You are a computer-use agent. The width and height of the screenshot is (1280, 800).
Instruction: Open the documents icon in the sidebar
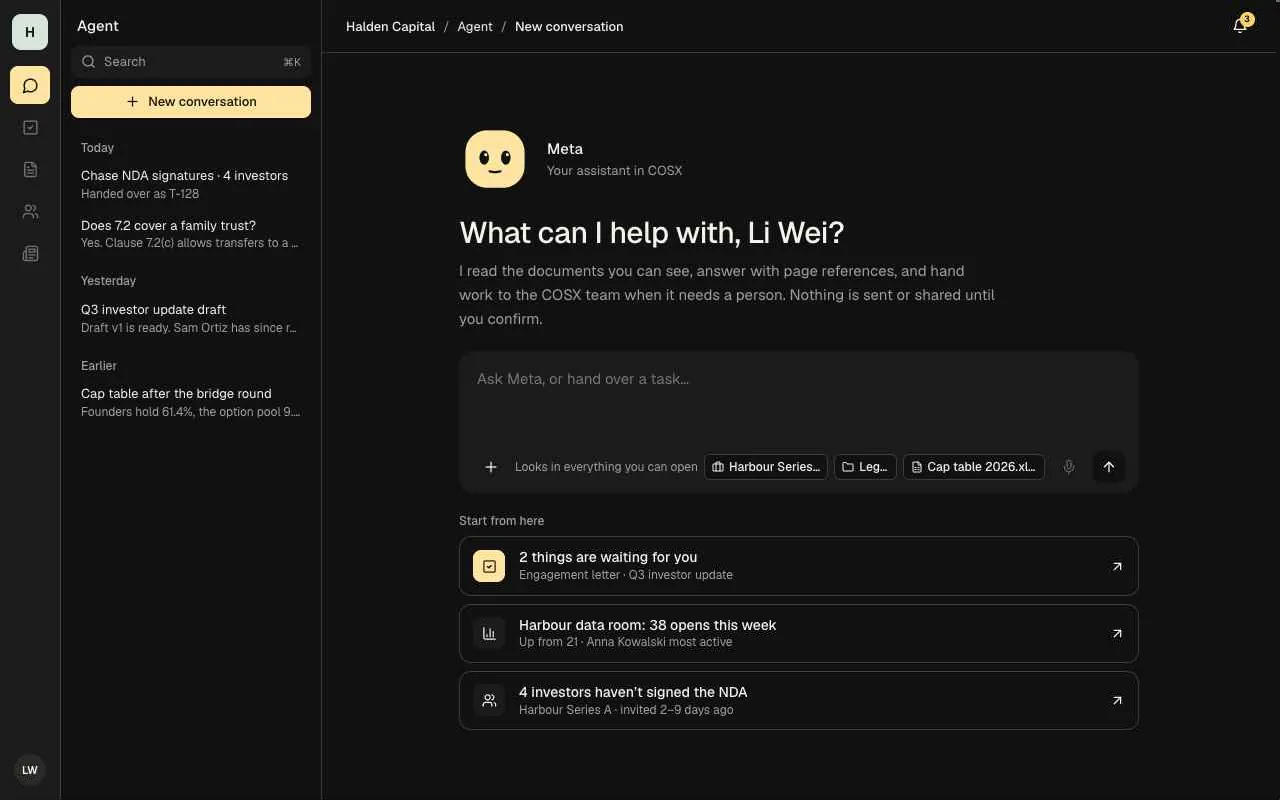(30, 169)
